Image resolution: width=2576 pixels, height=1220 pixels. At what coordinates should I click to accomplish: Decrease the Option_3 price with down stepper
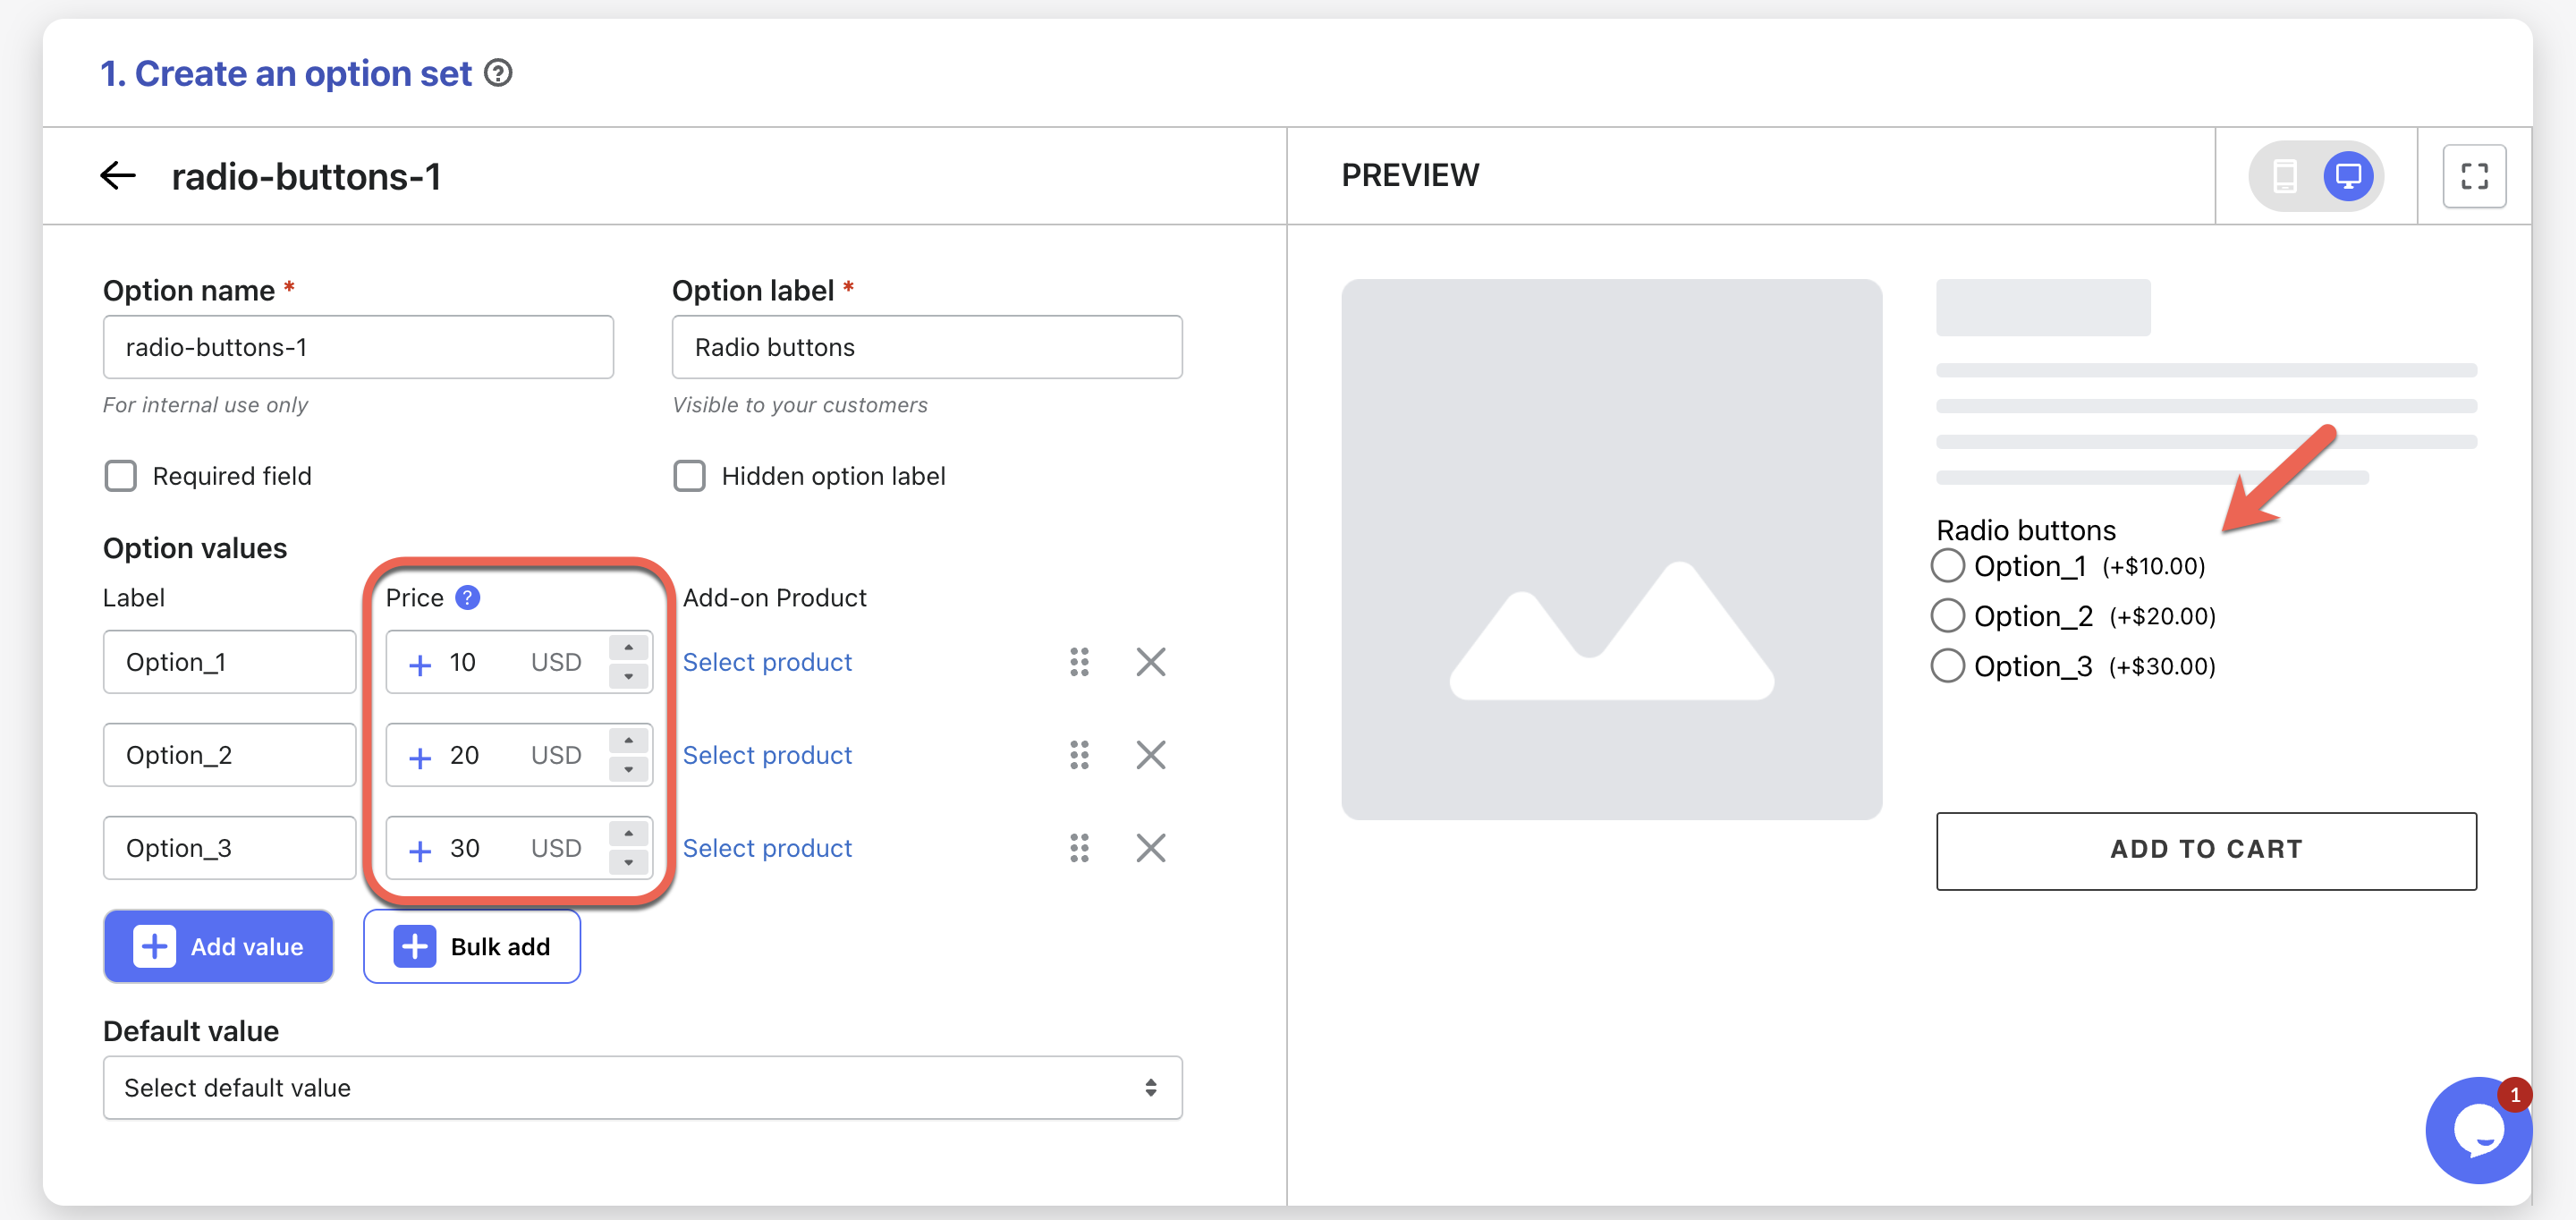click(628, 862)
